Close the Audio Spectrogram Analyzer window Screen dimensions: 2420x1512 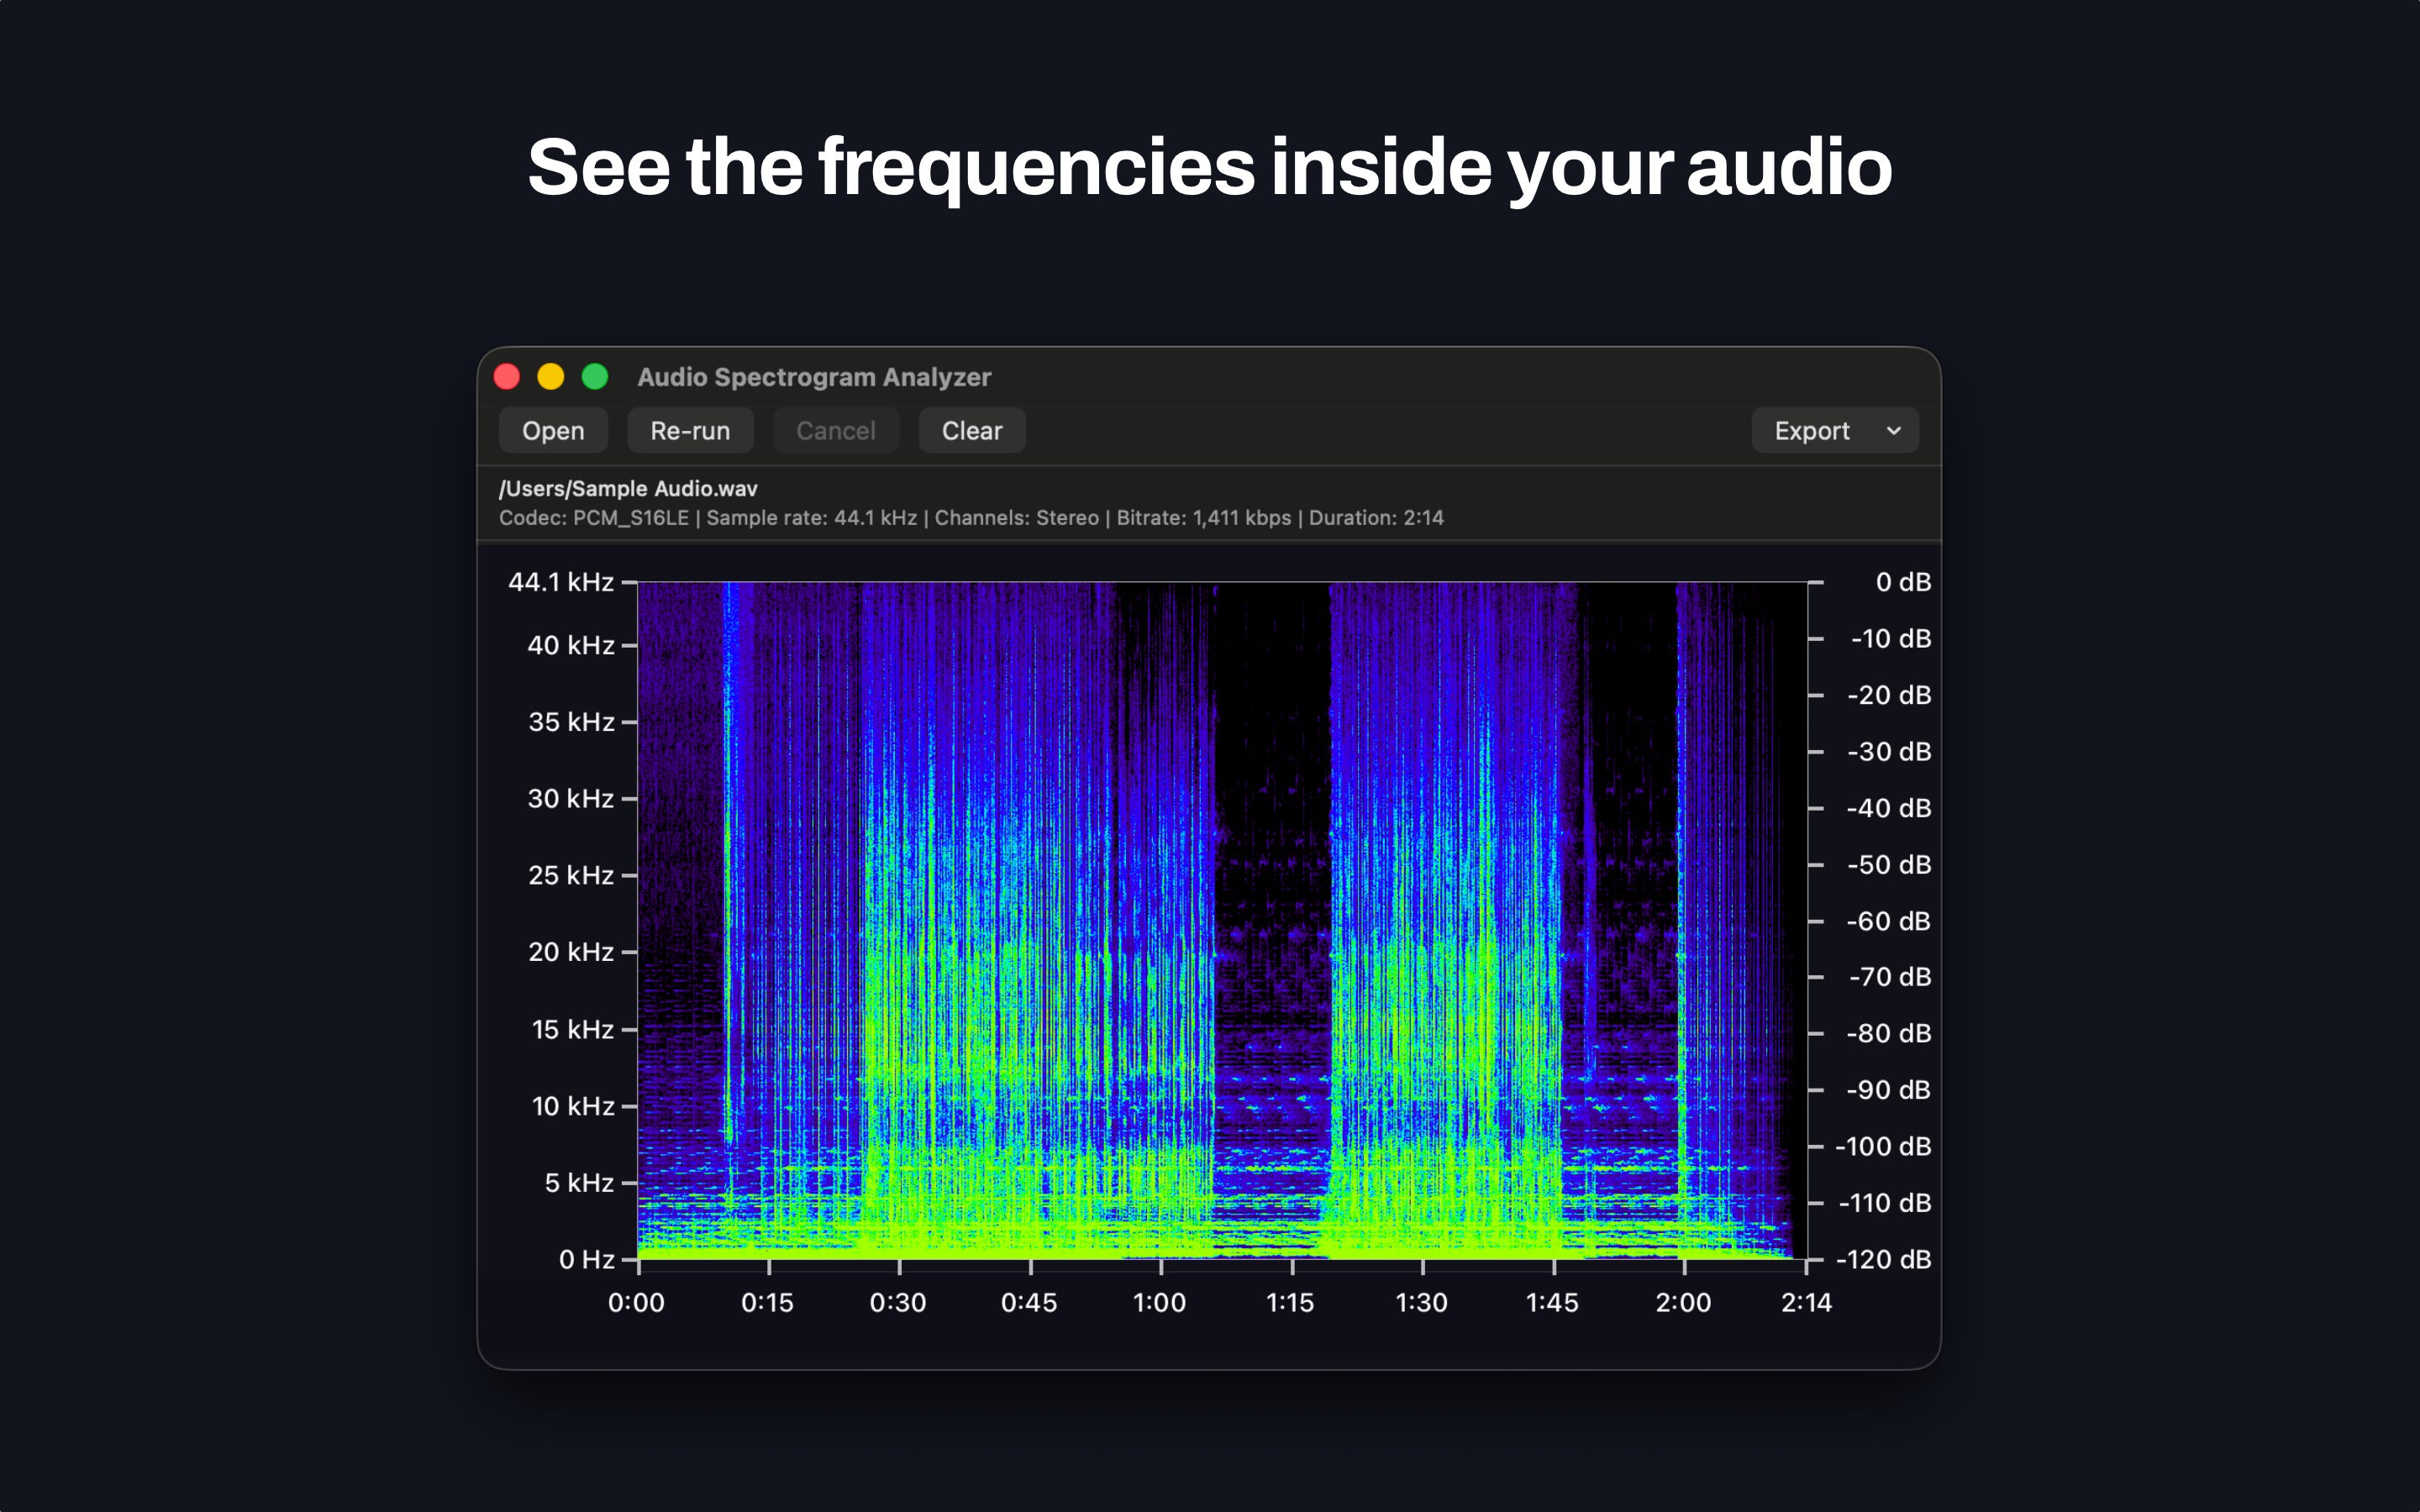(507, 377)
